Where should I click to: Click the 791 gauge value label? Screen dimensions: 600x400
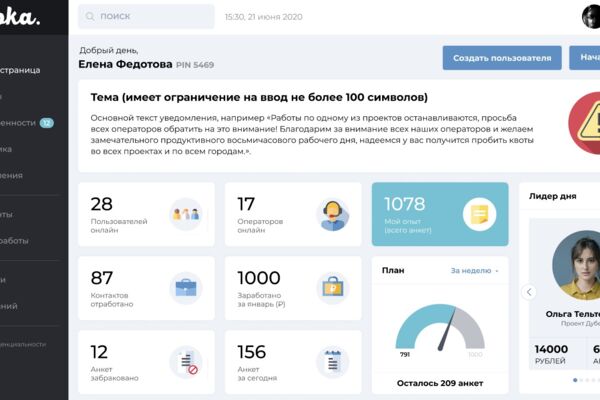coord(405,355)
